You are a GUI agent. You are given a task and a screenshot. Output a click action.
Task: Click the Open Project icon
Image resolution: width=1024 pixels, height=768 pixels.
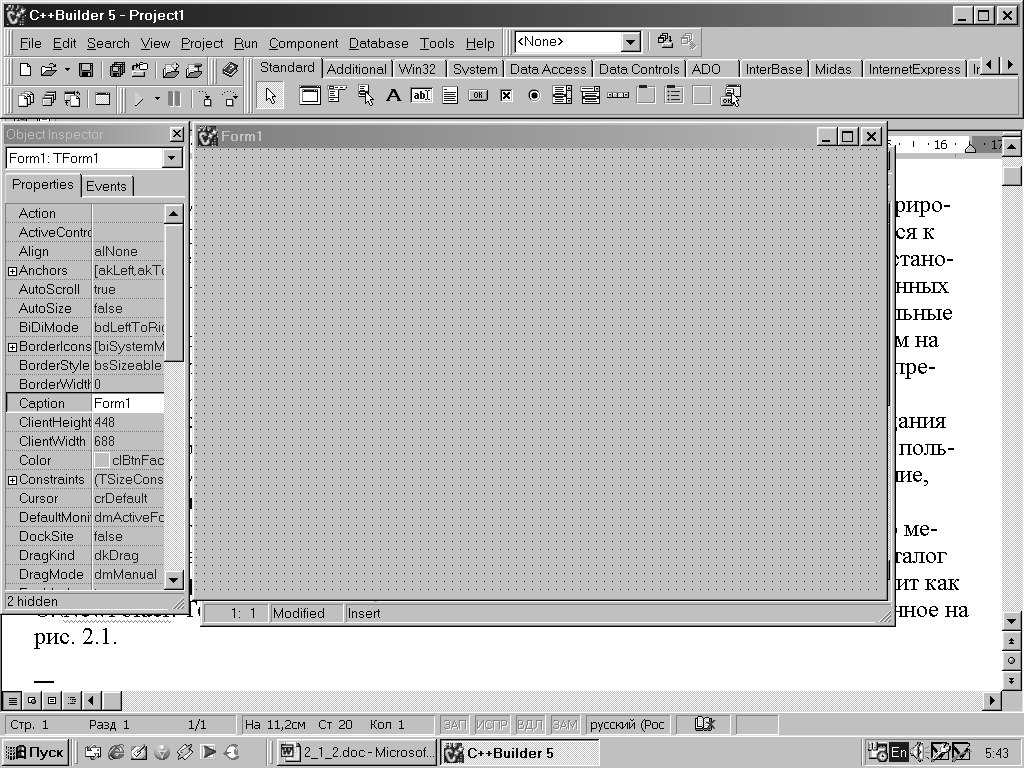140,70
